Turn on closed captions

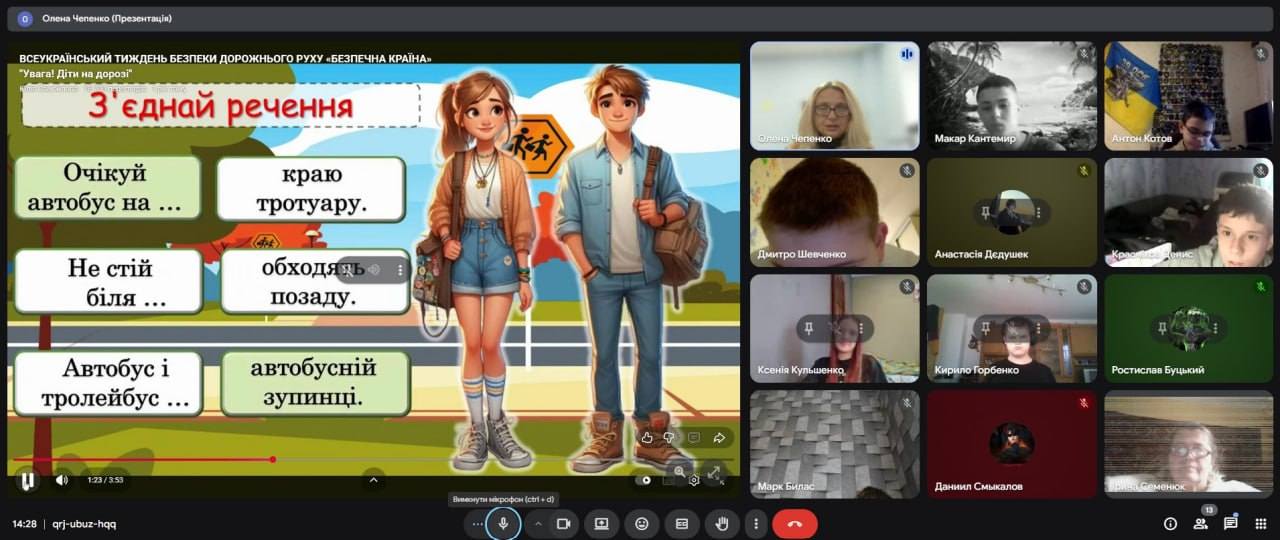pos(681,523)
